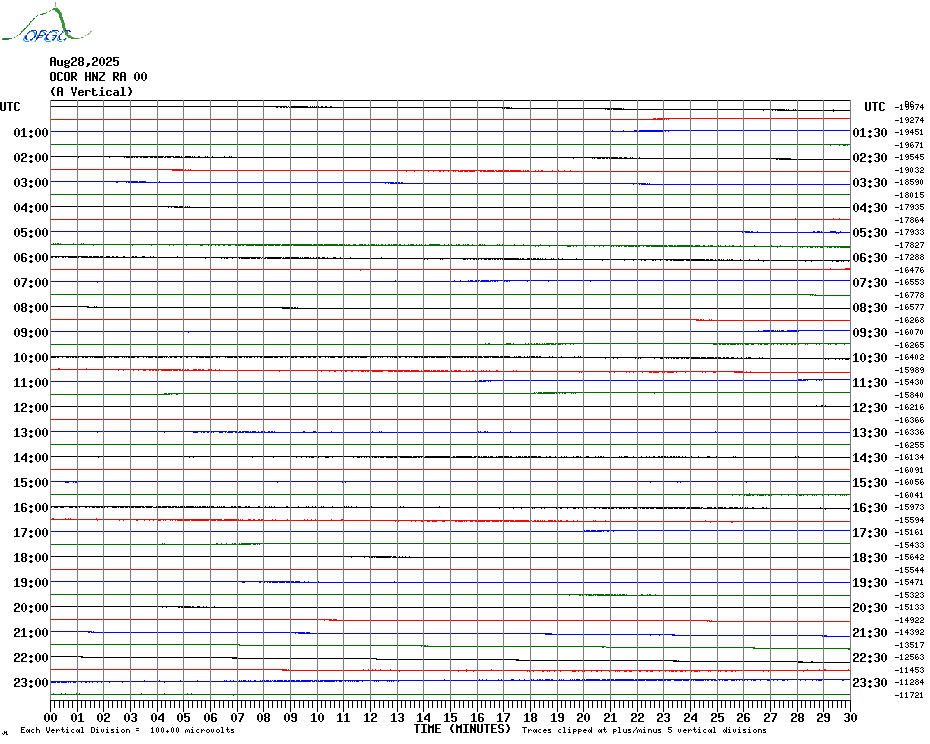Click the offset value "-16366"
The width and height of the screenshot is (930, 744).
[909, 420]
